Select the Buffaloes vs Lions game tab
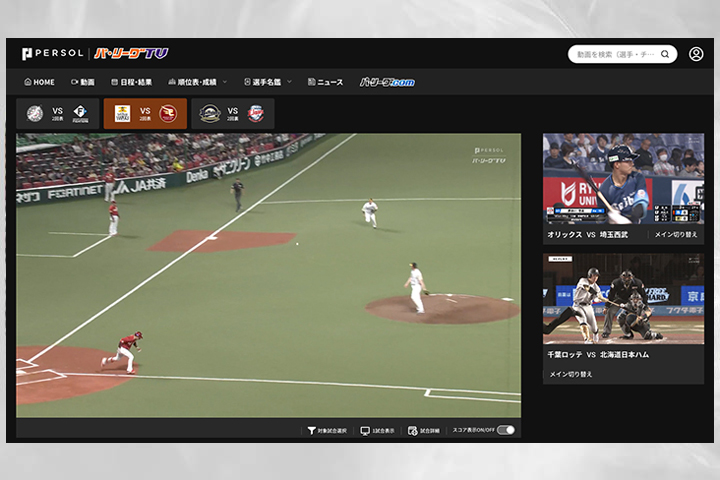The height and width of the screenshot is (480, 720). click(x=233, y=113)
